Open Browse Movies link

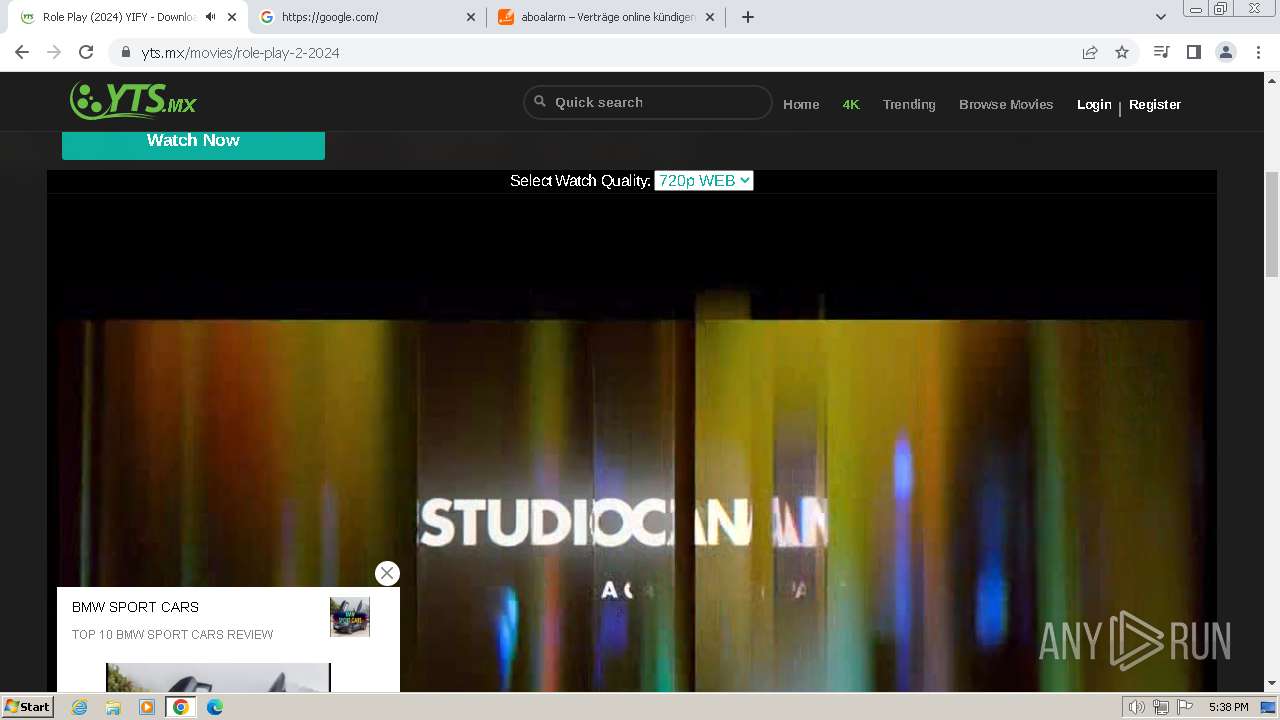pyautogui.click(x=1006, y=104)
